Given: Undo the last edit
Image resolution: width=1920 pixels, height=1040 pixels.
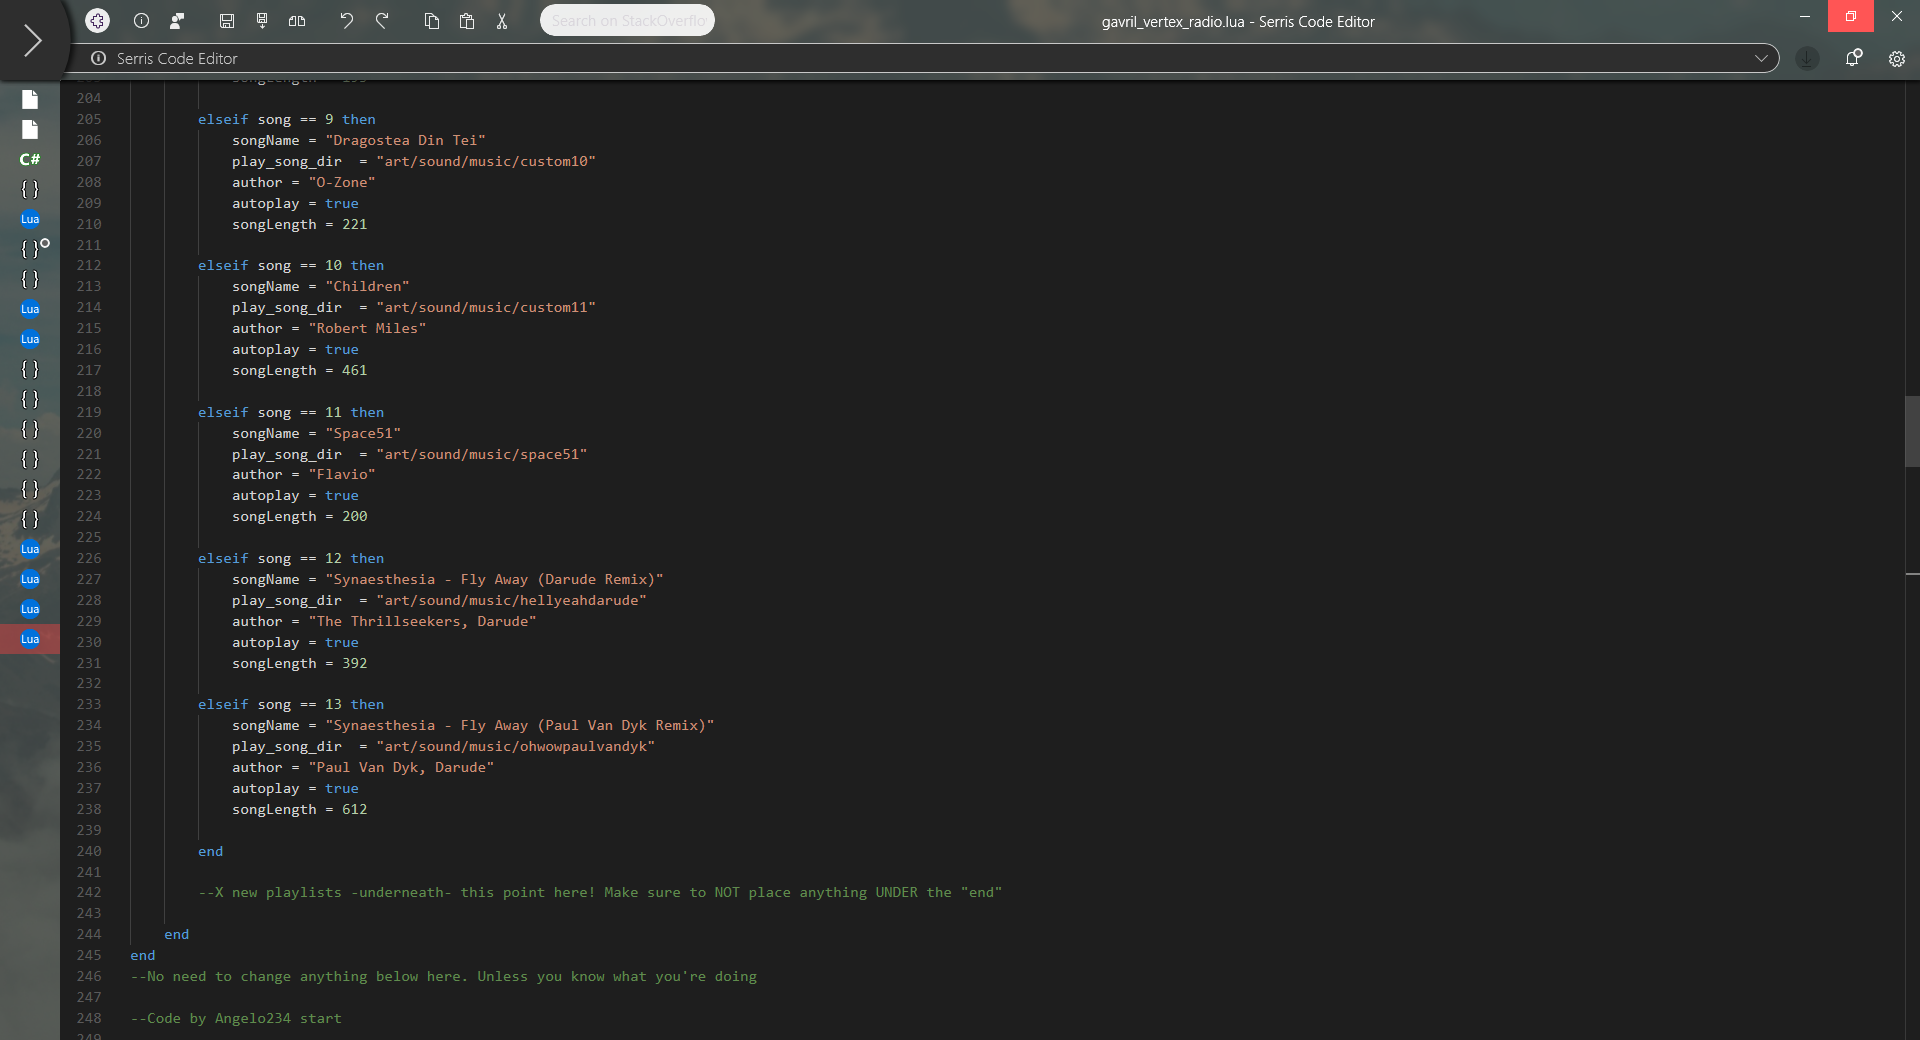Looking at the screenshot, I should click(346, 20).
